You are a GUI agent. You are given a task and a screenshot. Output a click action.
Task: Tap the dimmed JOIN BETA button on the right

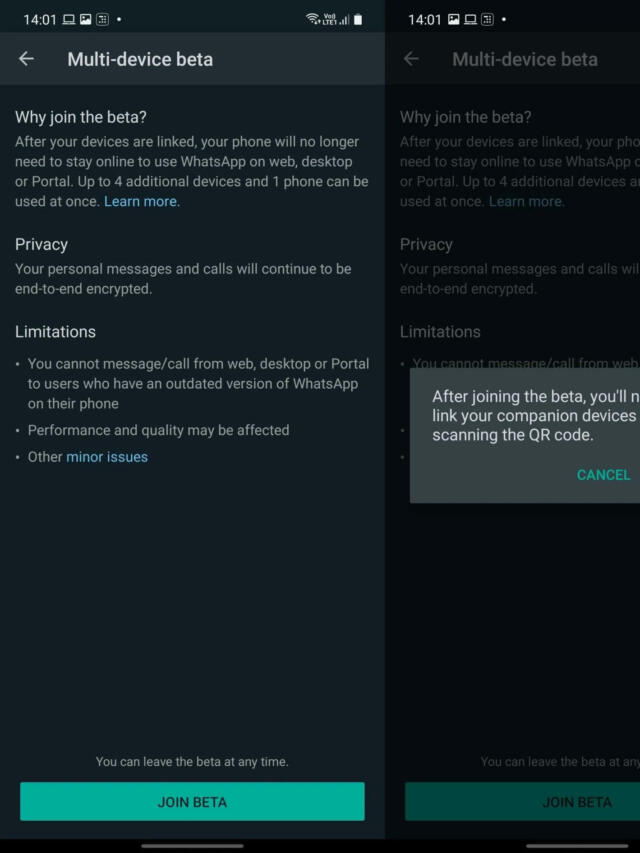[577, 801]
